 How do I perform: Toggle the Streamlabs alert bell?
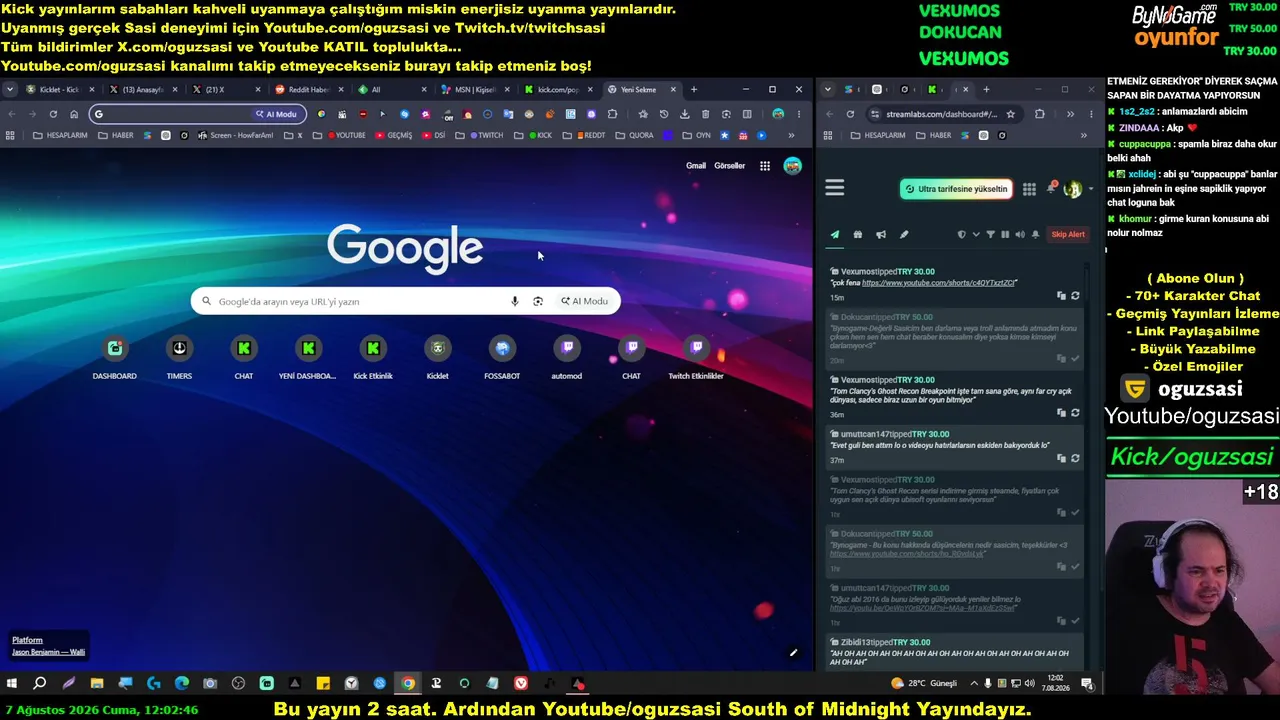(x=1035, y=235)
